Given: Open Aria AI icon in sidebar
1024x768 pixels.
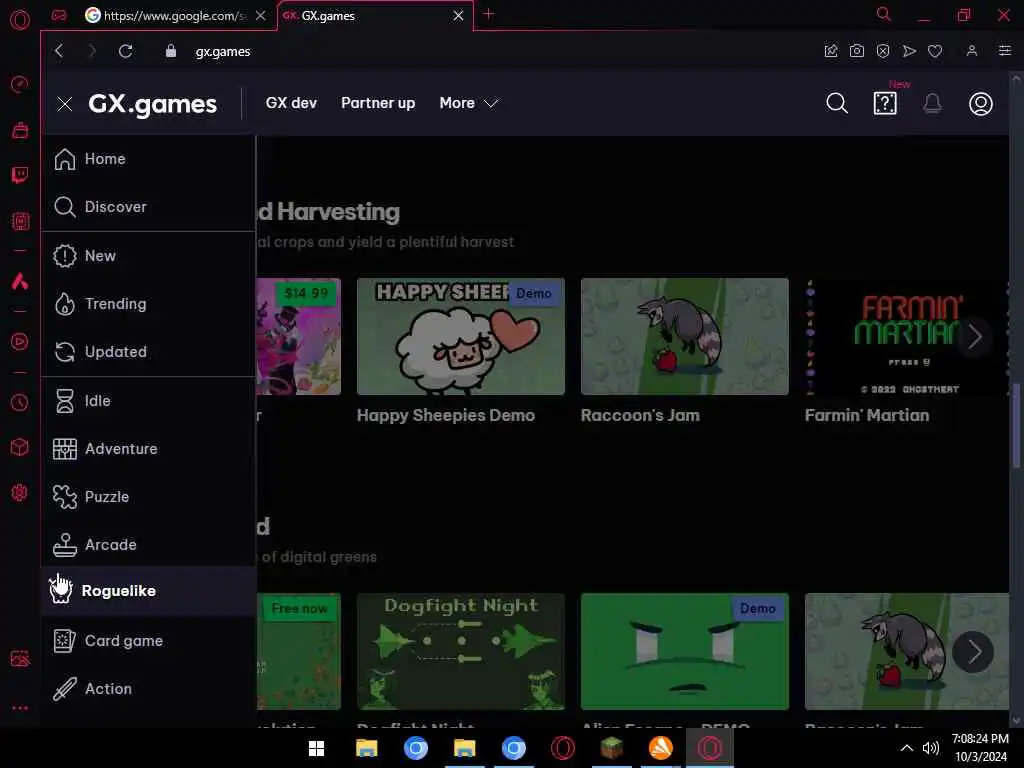Looking at the screenshot, I should 20,281.
